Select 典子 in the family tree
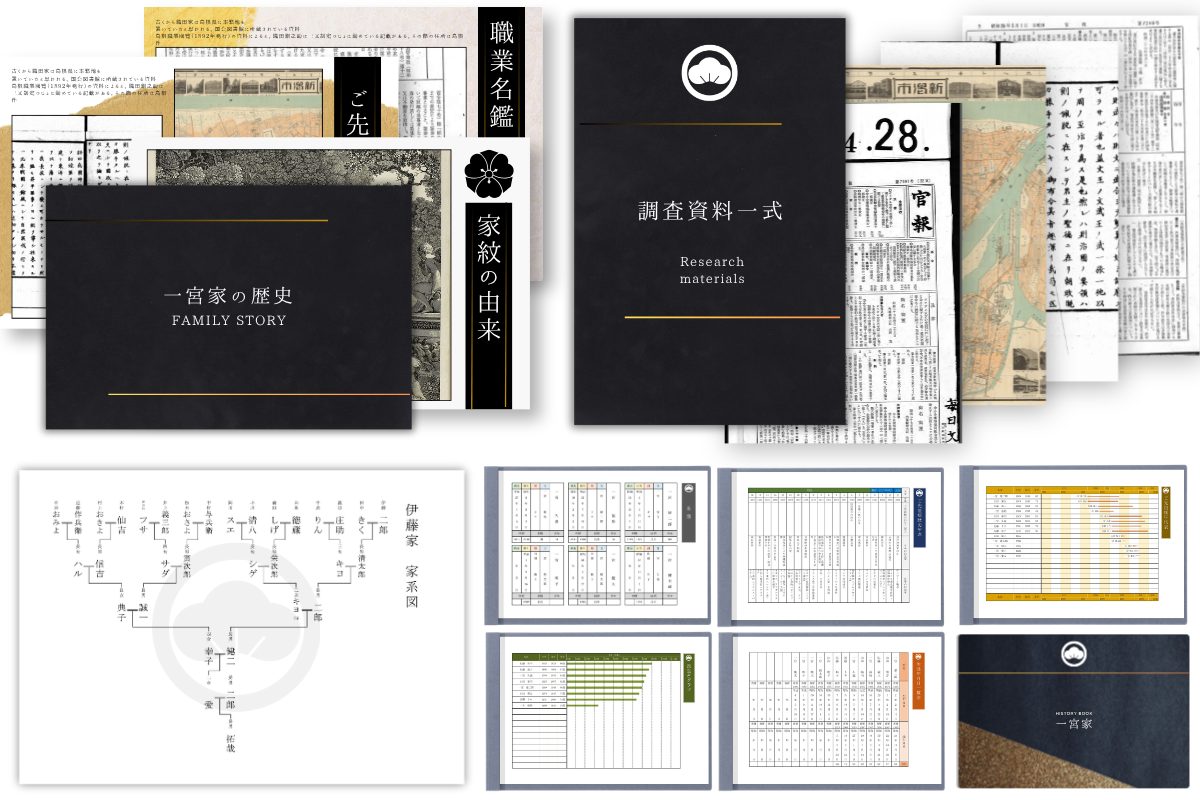This screenshot has width=1200, height=800. tap(121, 612)
